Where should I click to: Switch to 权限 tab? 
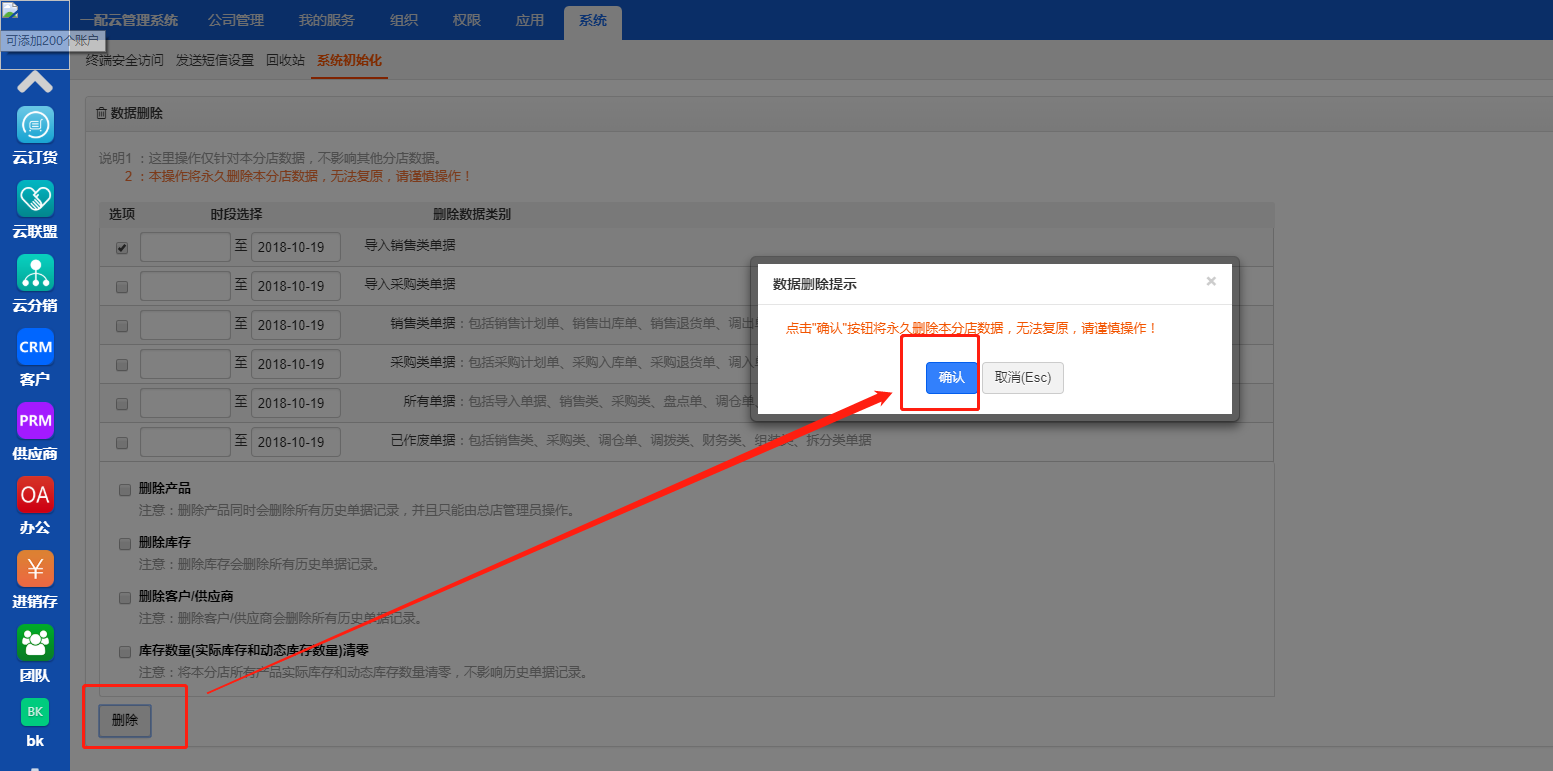pyautogui.click(x=467, y=21)
